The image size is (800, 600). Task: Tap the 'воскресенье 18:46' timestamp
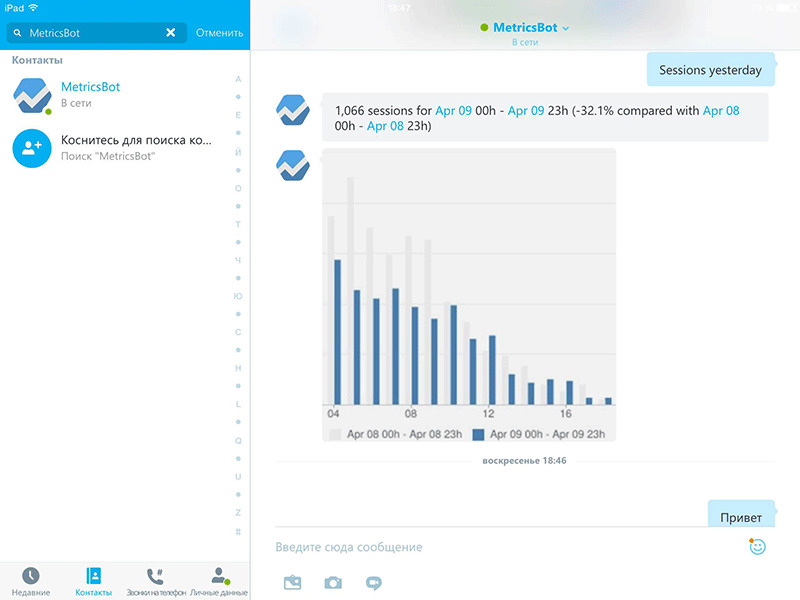tap(524, 461)
